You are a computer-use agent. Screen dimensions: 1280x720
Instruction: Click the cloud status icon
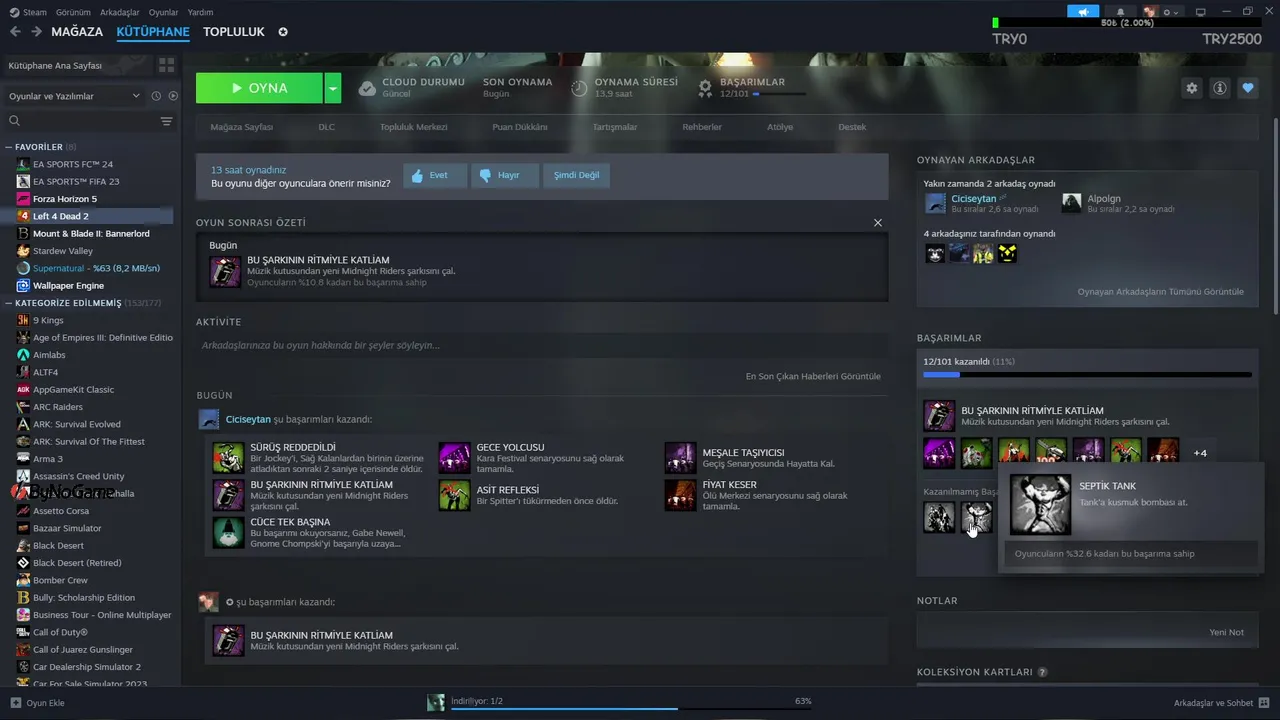[367, 88]
